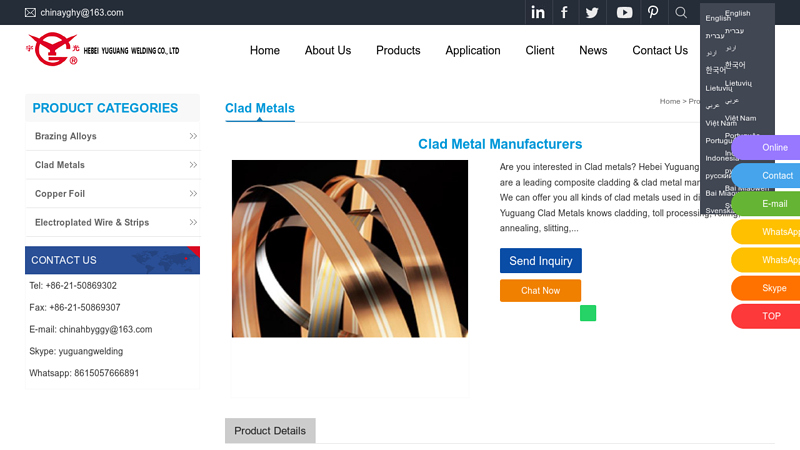Expand the Brazing Alloys category arrow
The height and width of the screenshot is (450, 800).
[x=193, y=136]
